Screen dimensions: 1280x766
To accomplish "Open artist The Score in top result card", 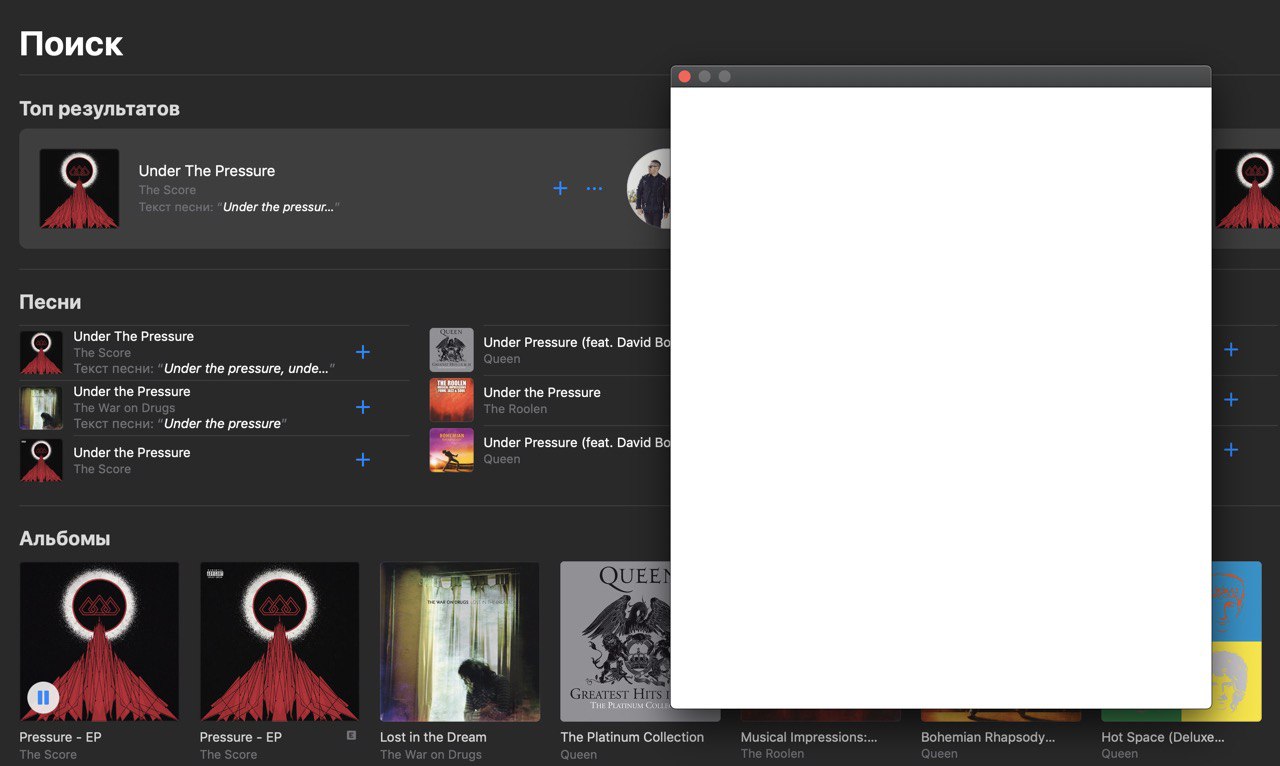I will [167, 190].
